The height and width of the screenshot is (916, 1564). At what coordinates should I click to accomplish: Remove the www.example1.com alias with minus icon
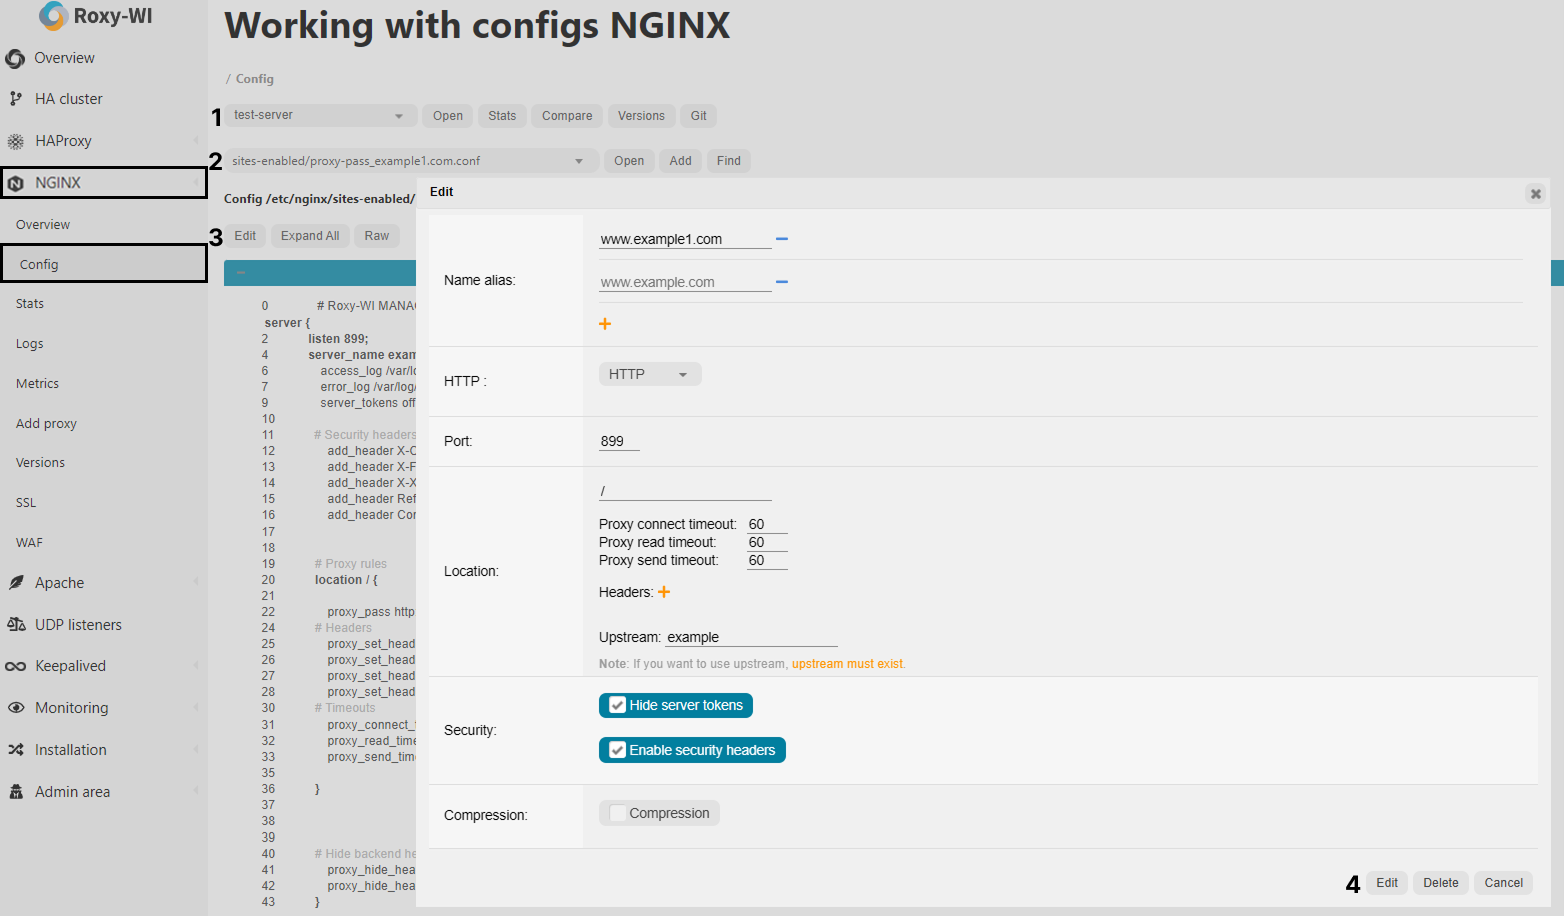click(x=782, y=239)
